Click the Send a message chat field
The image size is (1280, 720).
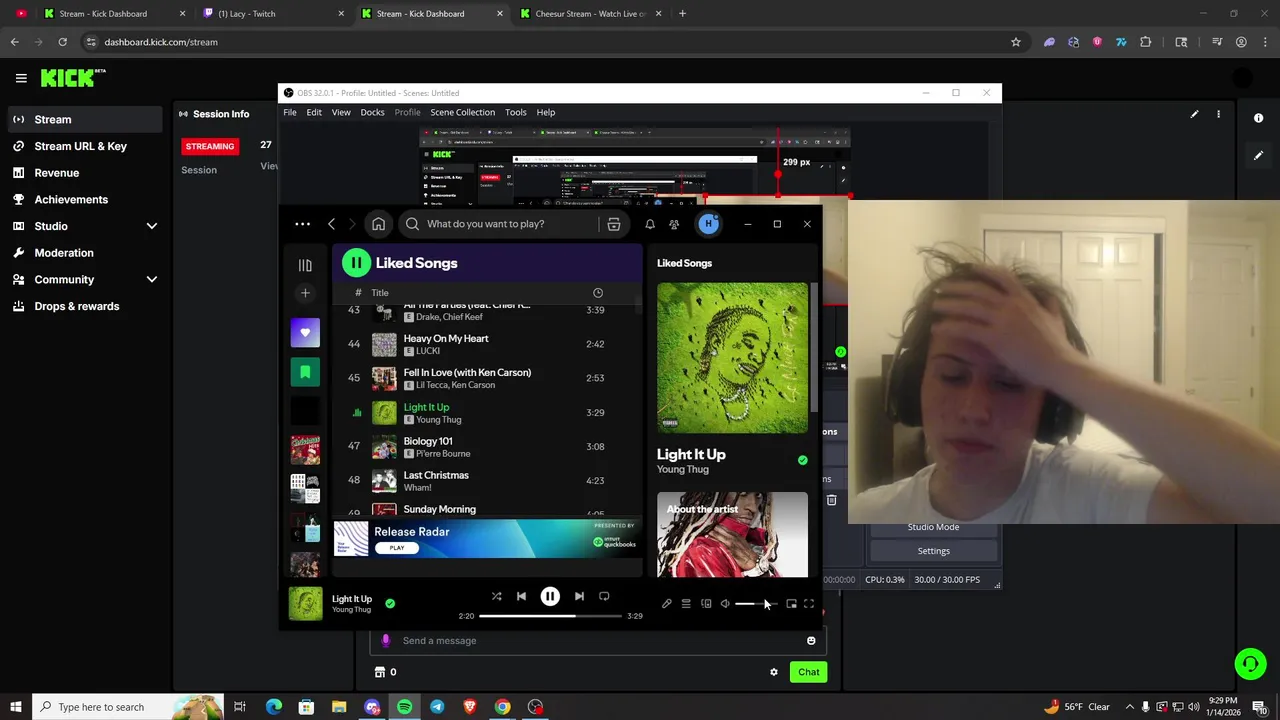click(598, 641)
